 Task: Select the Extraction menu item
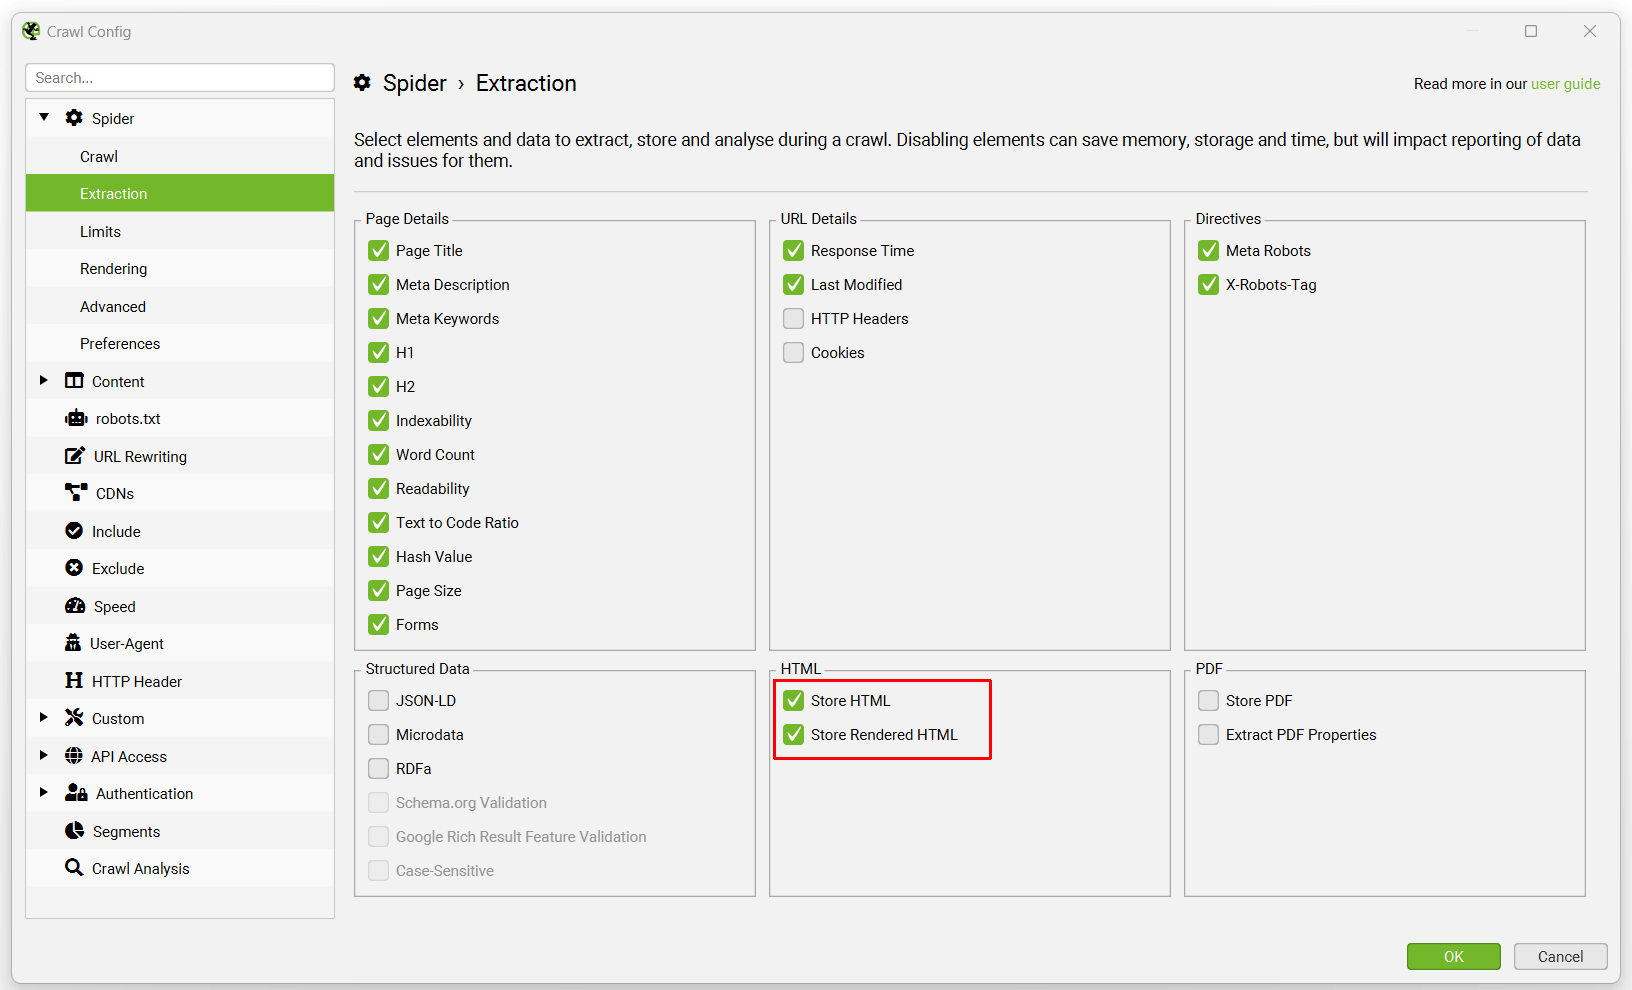(x=180, y=193)
